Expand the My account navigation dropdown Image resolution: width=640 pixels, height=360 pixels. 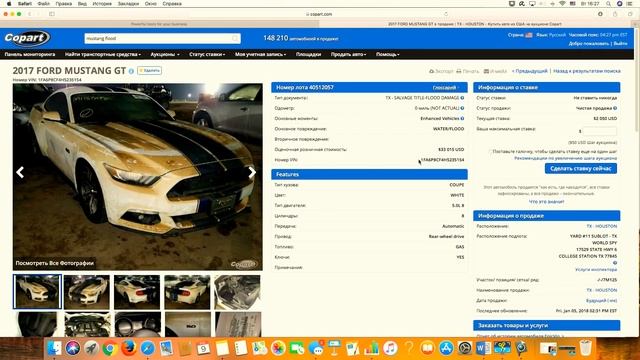pos(260,54)
